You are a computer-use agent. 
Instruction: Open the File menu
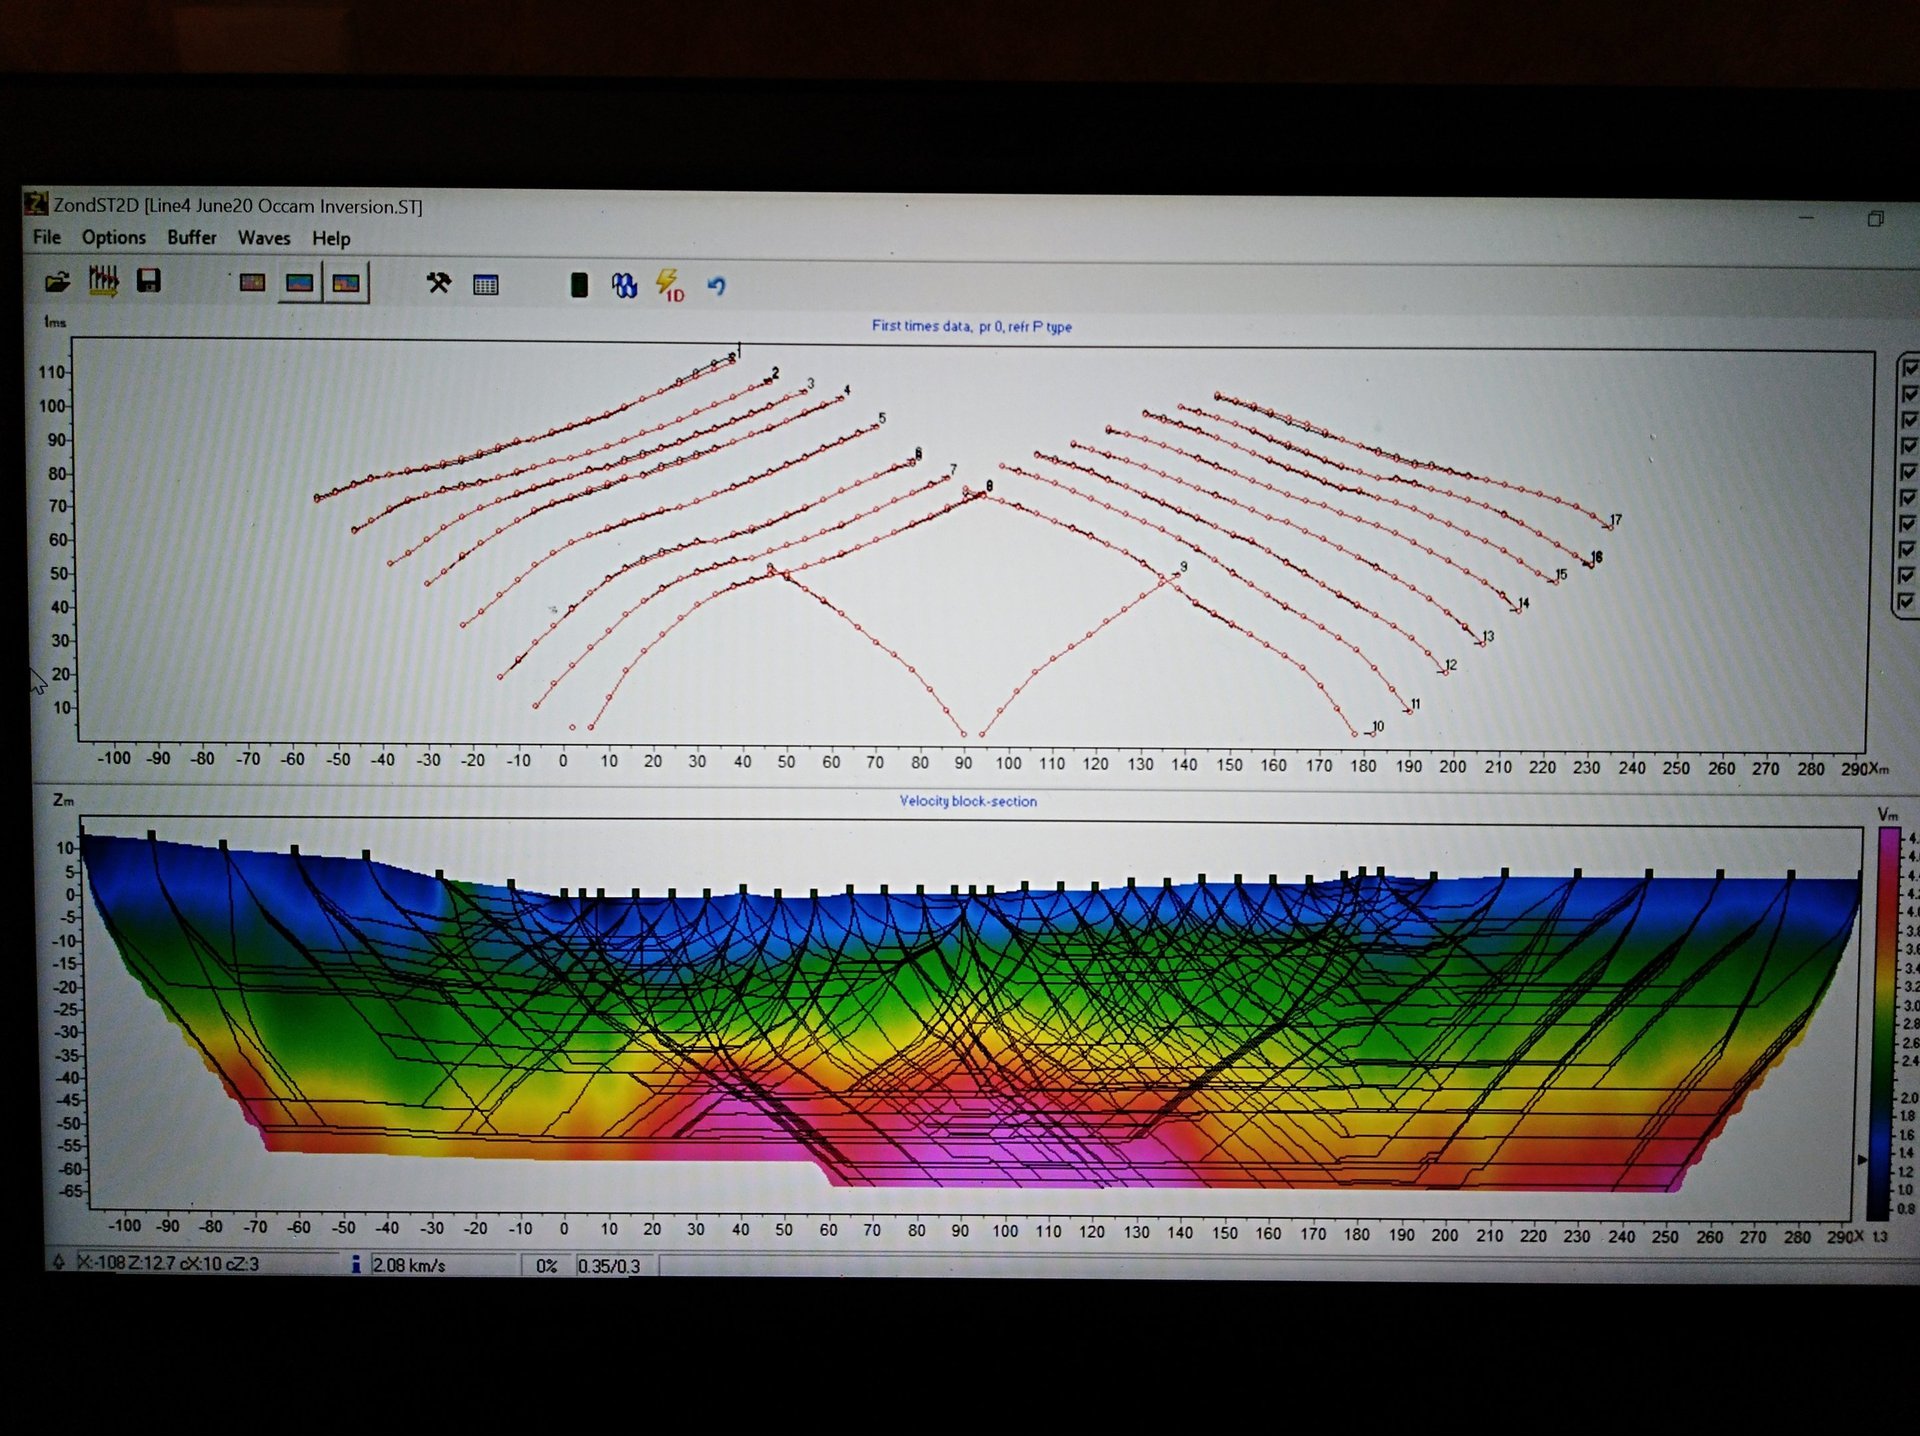coord(47,237)
